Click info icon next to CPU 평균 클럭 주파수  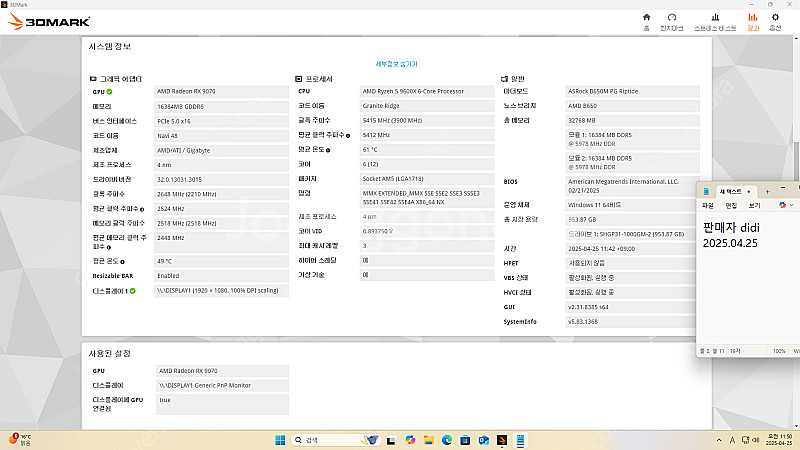coord(348,136)
